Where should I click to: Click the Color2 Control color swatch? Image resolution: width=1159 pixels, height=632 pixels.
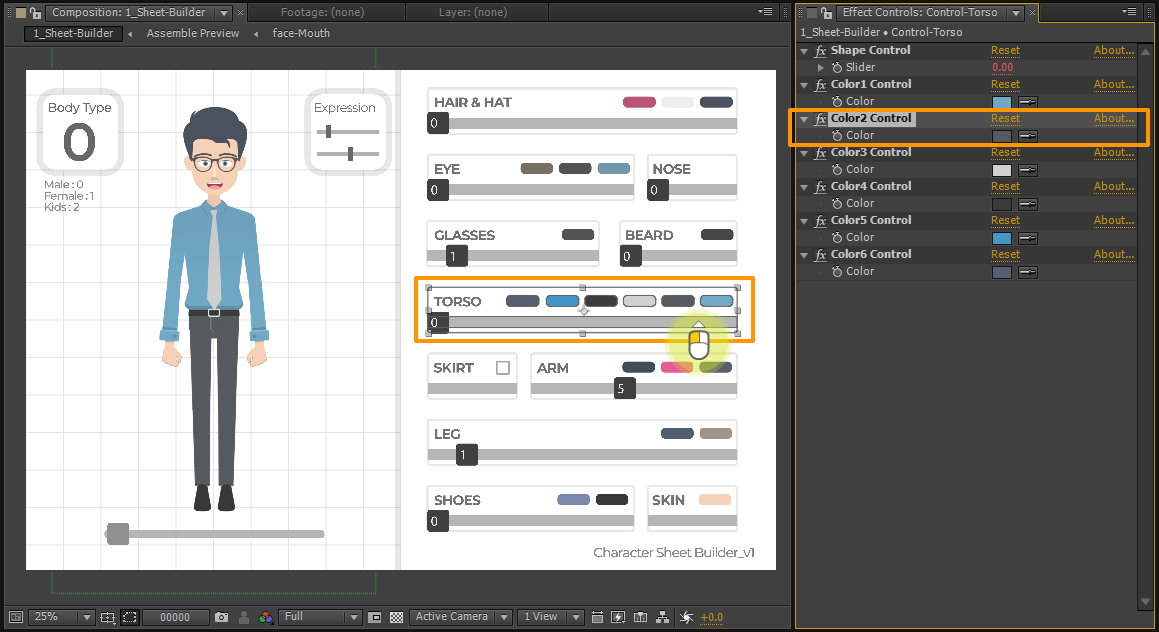coord(1001,136)
